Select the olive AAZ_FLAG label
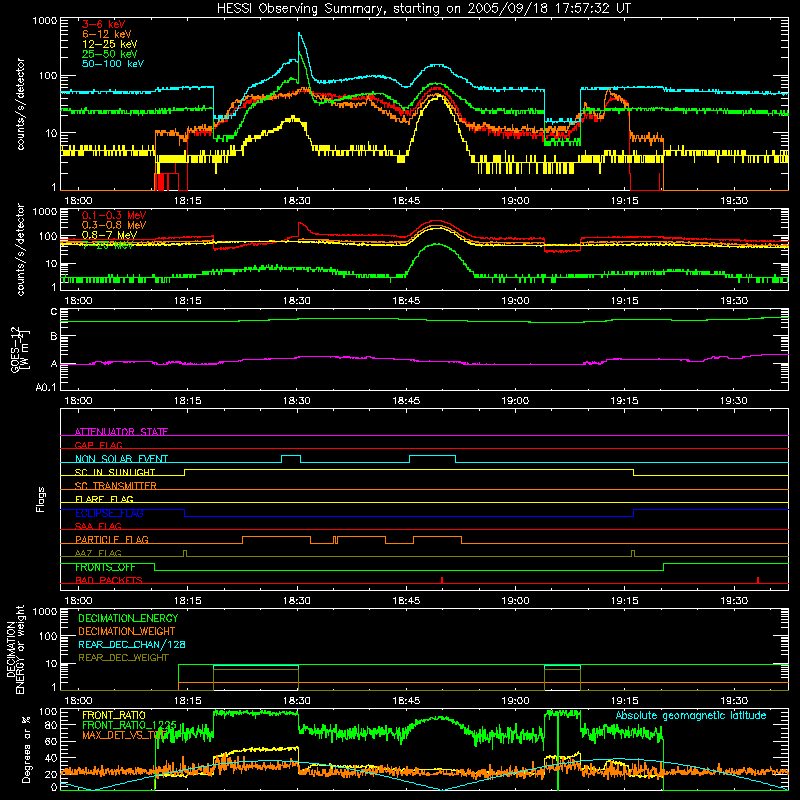 (x=98, y=553)
